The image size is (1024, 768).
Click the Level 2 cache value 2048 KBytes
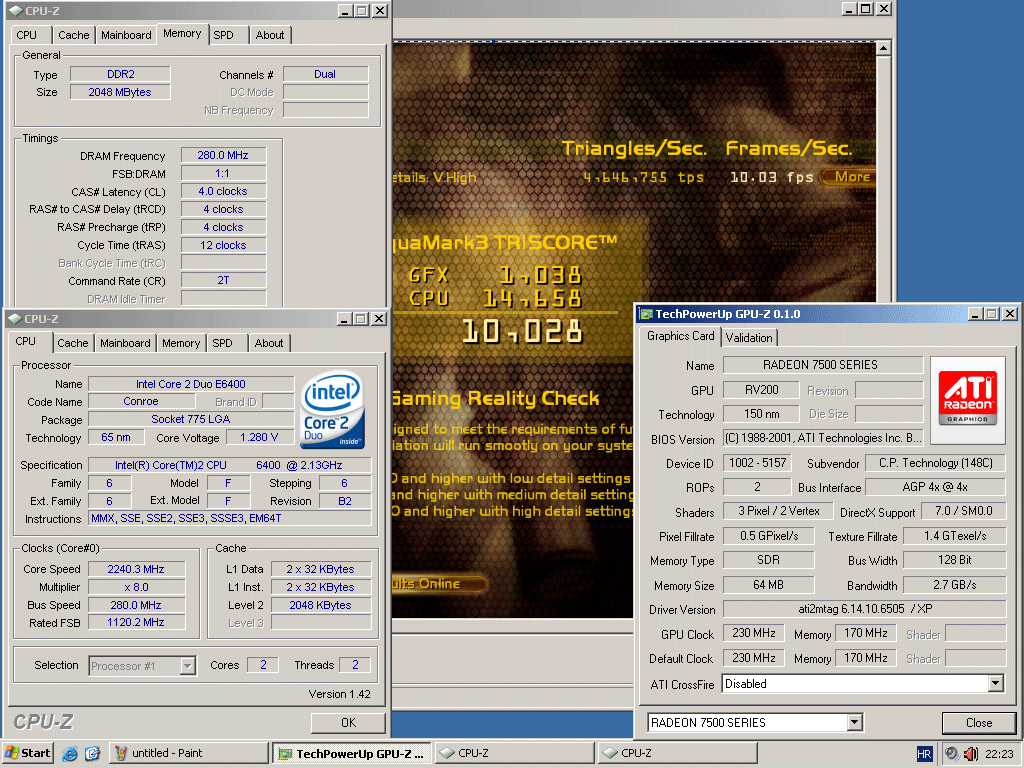point(321,605)
